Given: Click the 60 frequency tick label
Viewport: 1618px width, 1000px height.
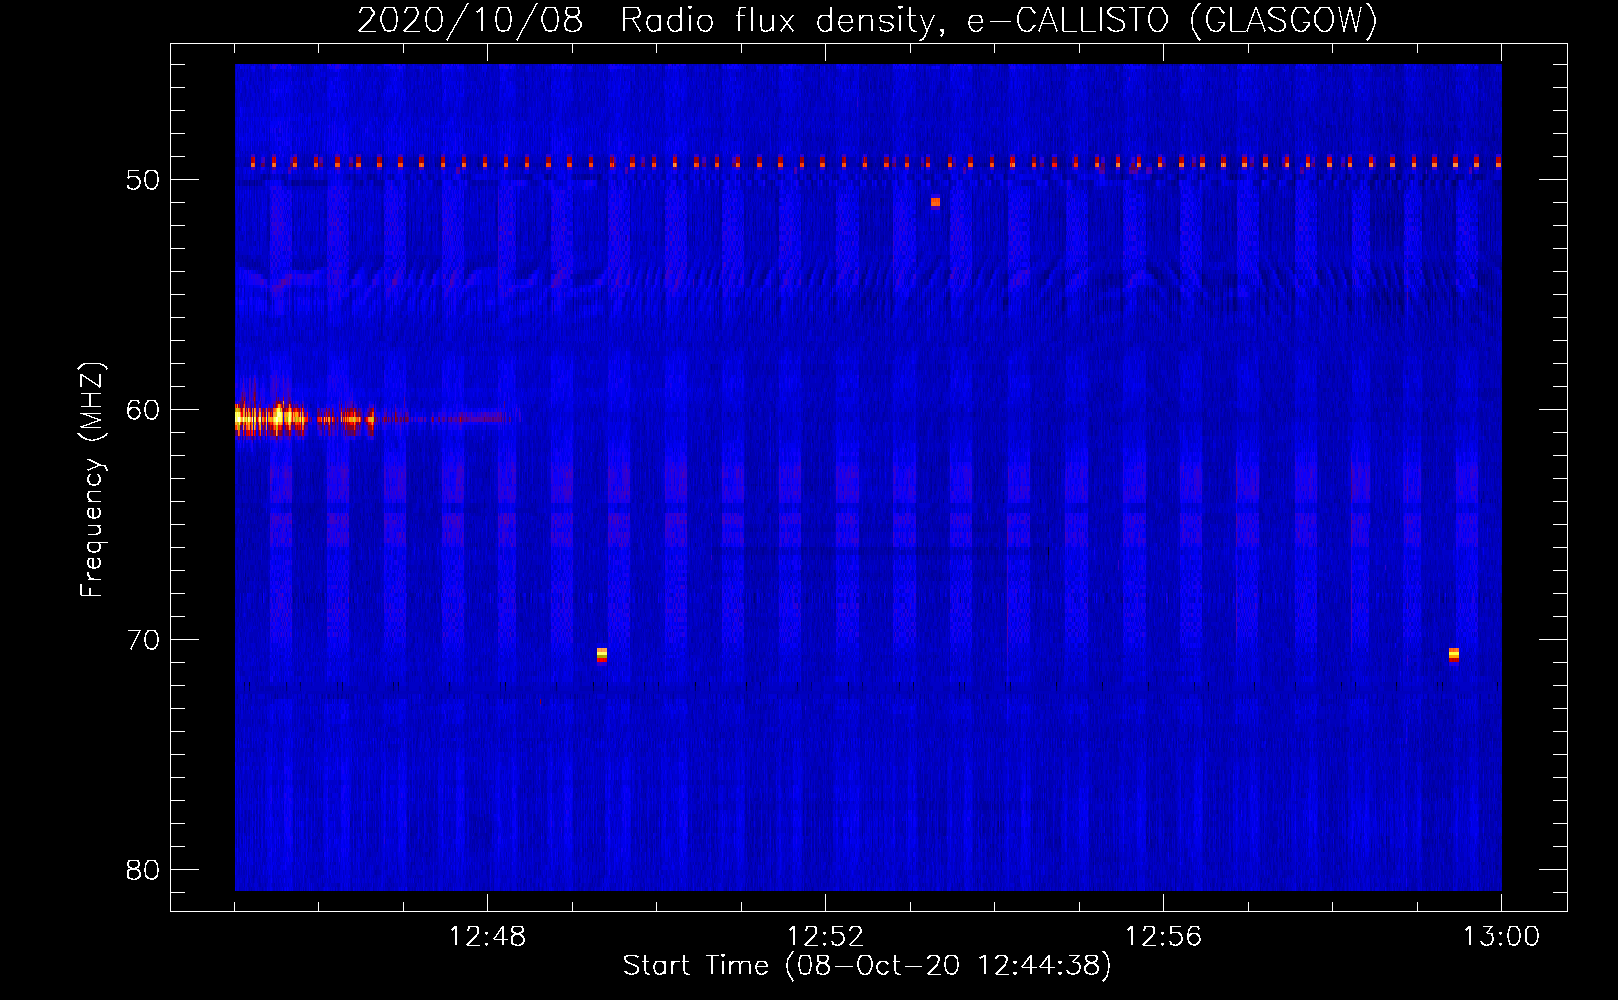Looking at the screenshot, I should click(x=143, y=410).
